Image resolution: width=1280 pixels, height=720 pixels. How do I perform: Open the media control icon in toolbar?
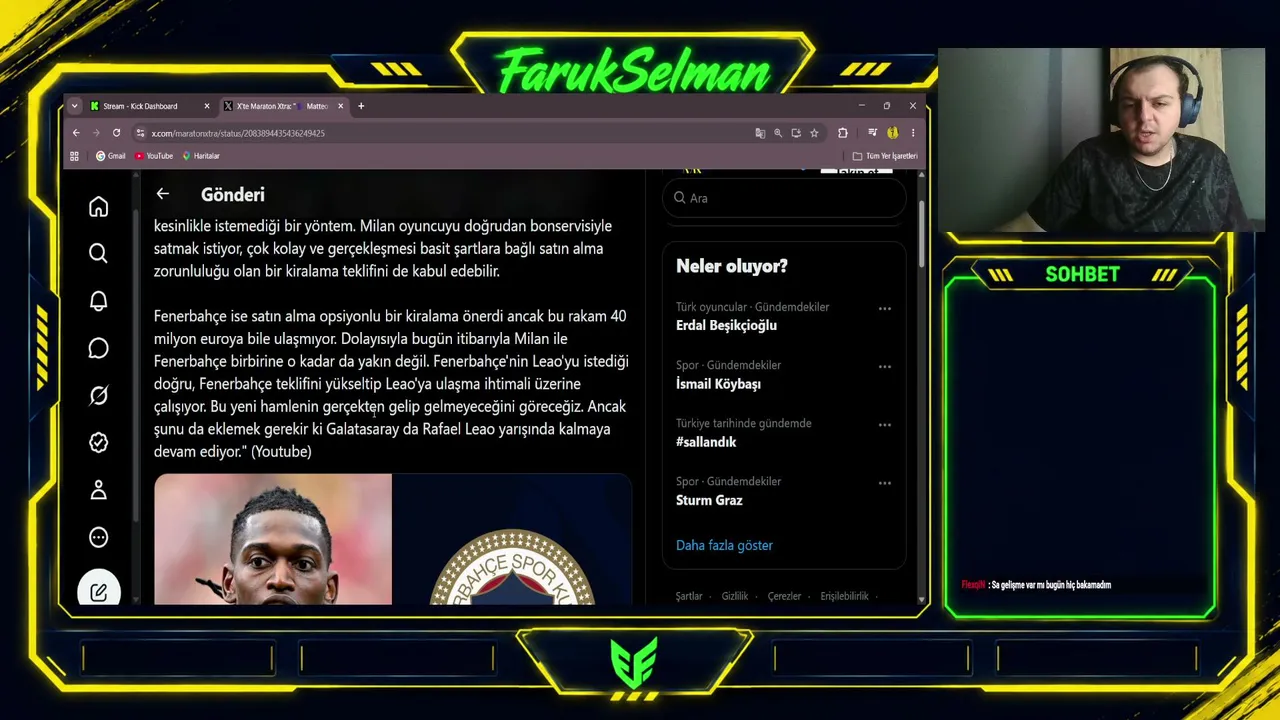pyautogui.click(x=872, y=133)
